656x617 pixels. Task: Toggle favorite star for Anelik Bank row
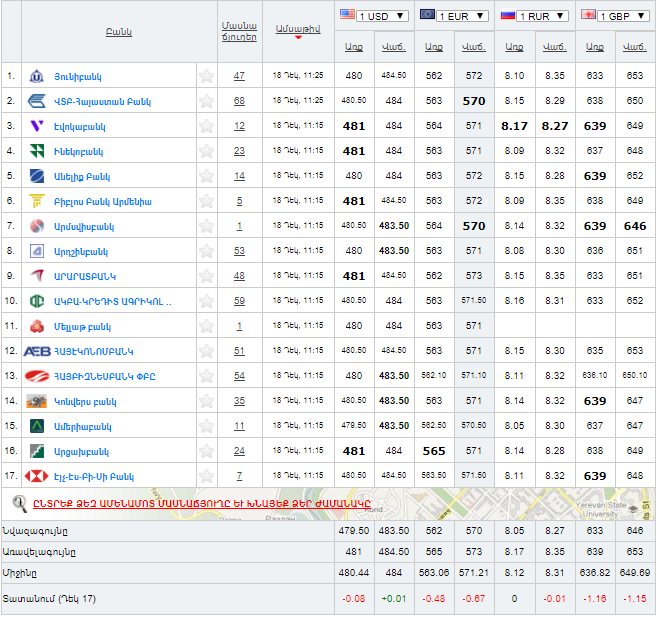pos(206,176)
